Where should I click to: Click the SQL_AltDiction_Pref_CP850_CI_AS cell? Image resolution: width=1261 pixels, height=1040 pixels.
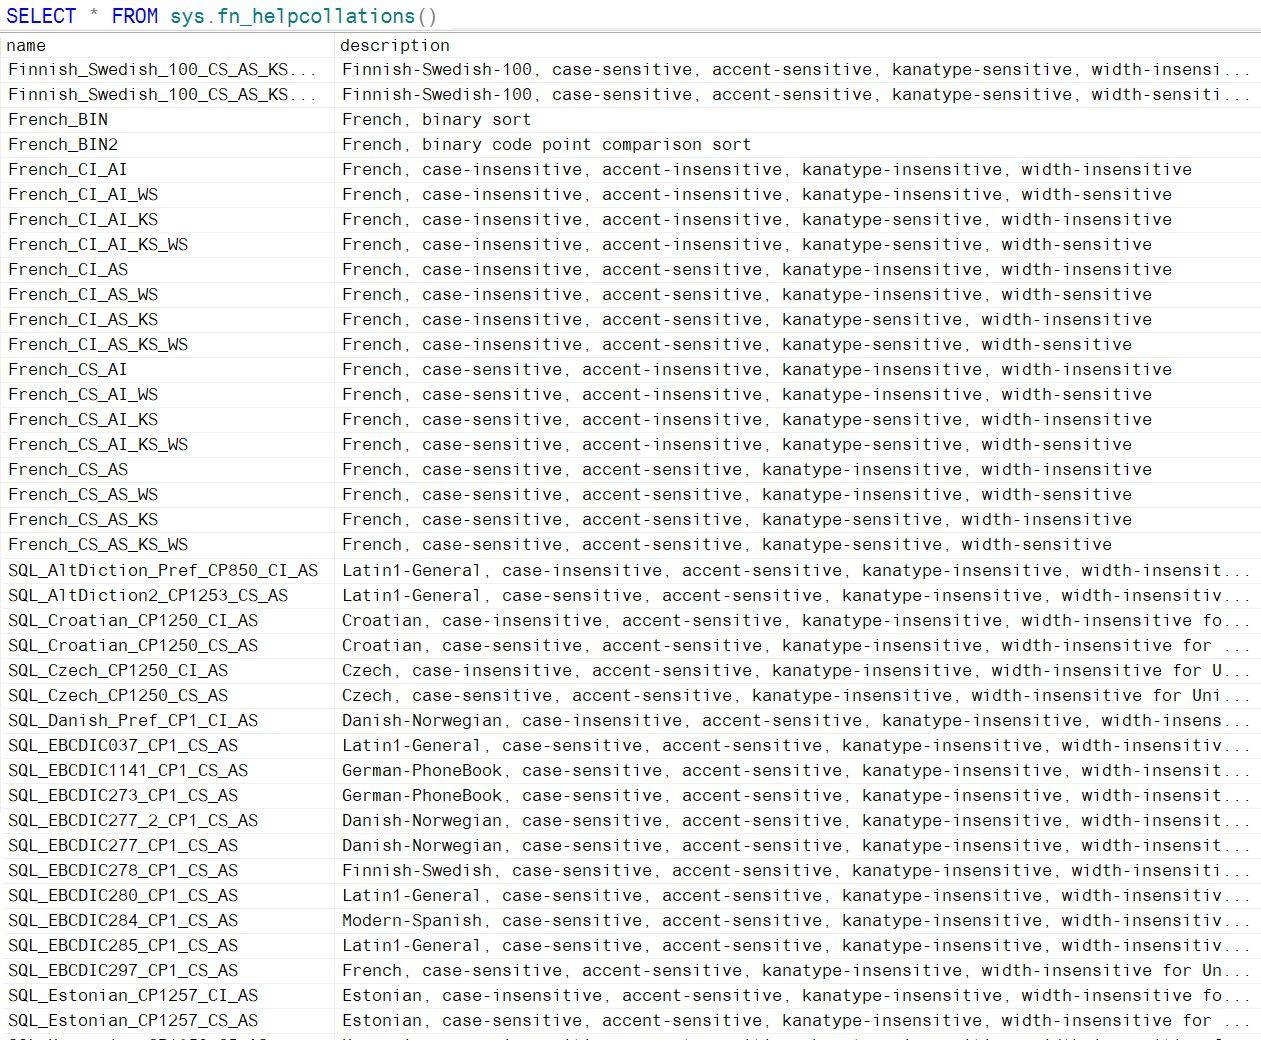coord(163,570)
